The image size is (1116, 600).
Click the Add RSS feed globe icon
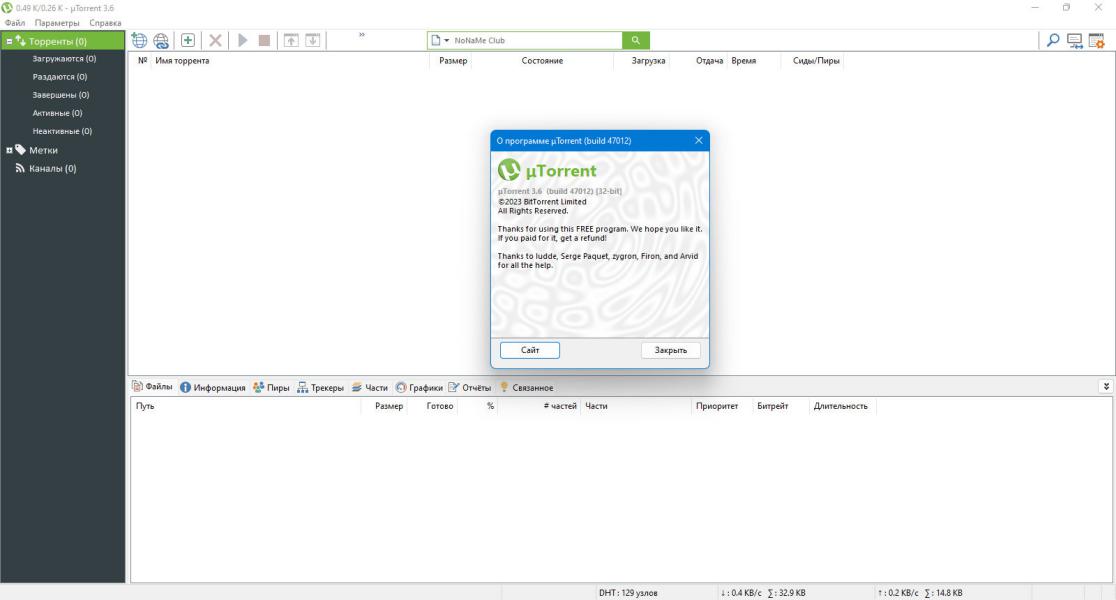162,41
